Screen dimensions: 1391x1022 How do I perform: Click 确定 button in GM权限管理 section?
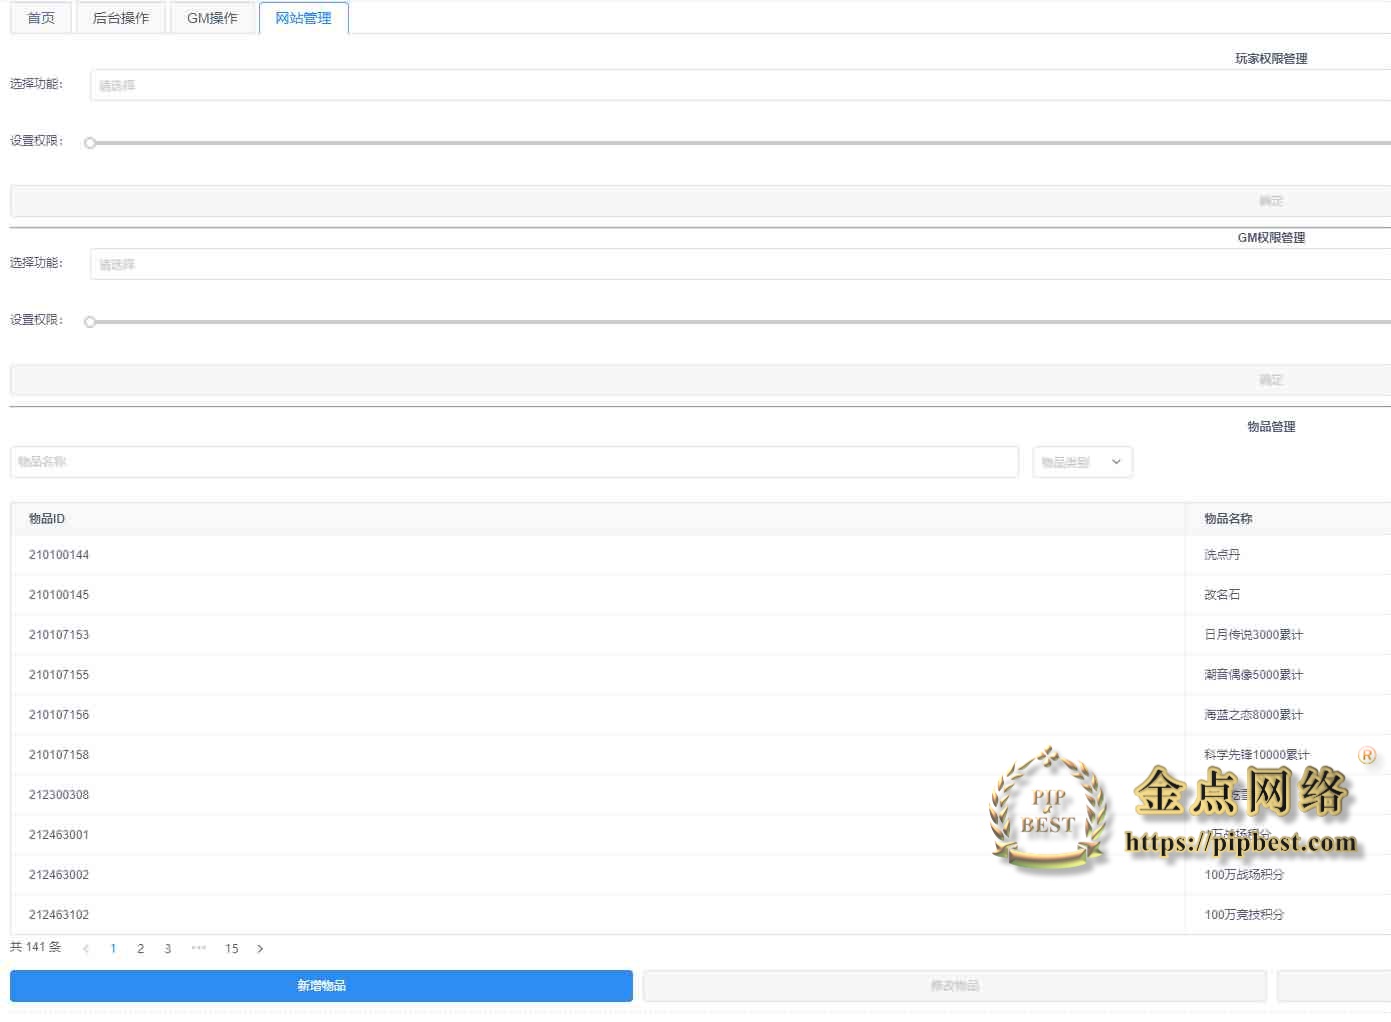(700, 380)
